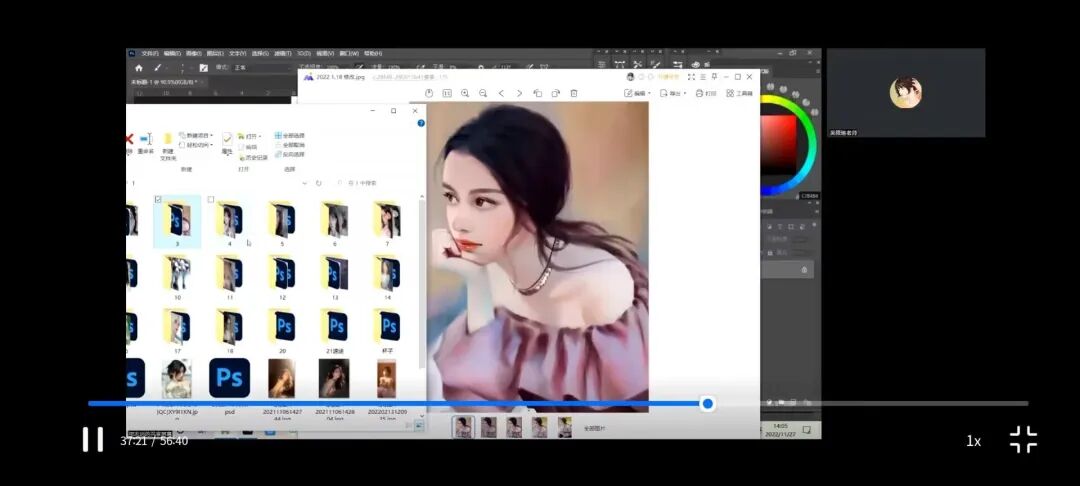Click 全部图片 all pictures link in viewer

594,428
